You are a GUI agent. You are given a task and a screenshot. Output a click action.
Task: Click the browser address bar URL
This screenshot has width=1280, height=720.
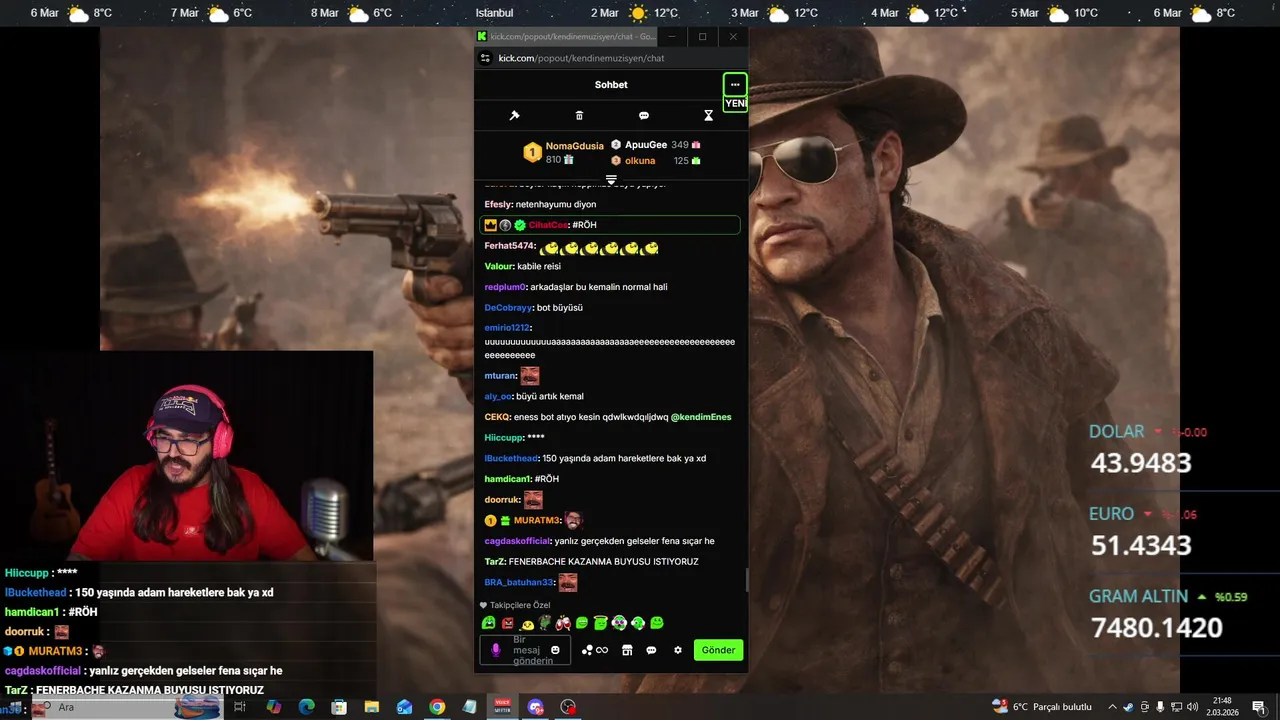point(581,58)
